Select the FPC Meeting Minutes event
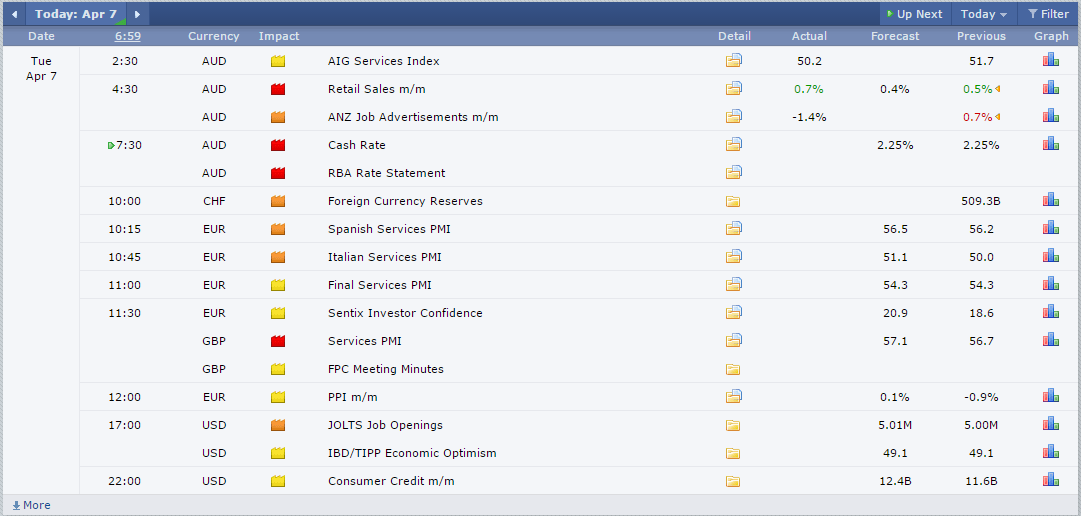Screen dimensions: 1081x516 385,369
